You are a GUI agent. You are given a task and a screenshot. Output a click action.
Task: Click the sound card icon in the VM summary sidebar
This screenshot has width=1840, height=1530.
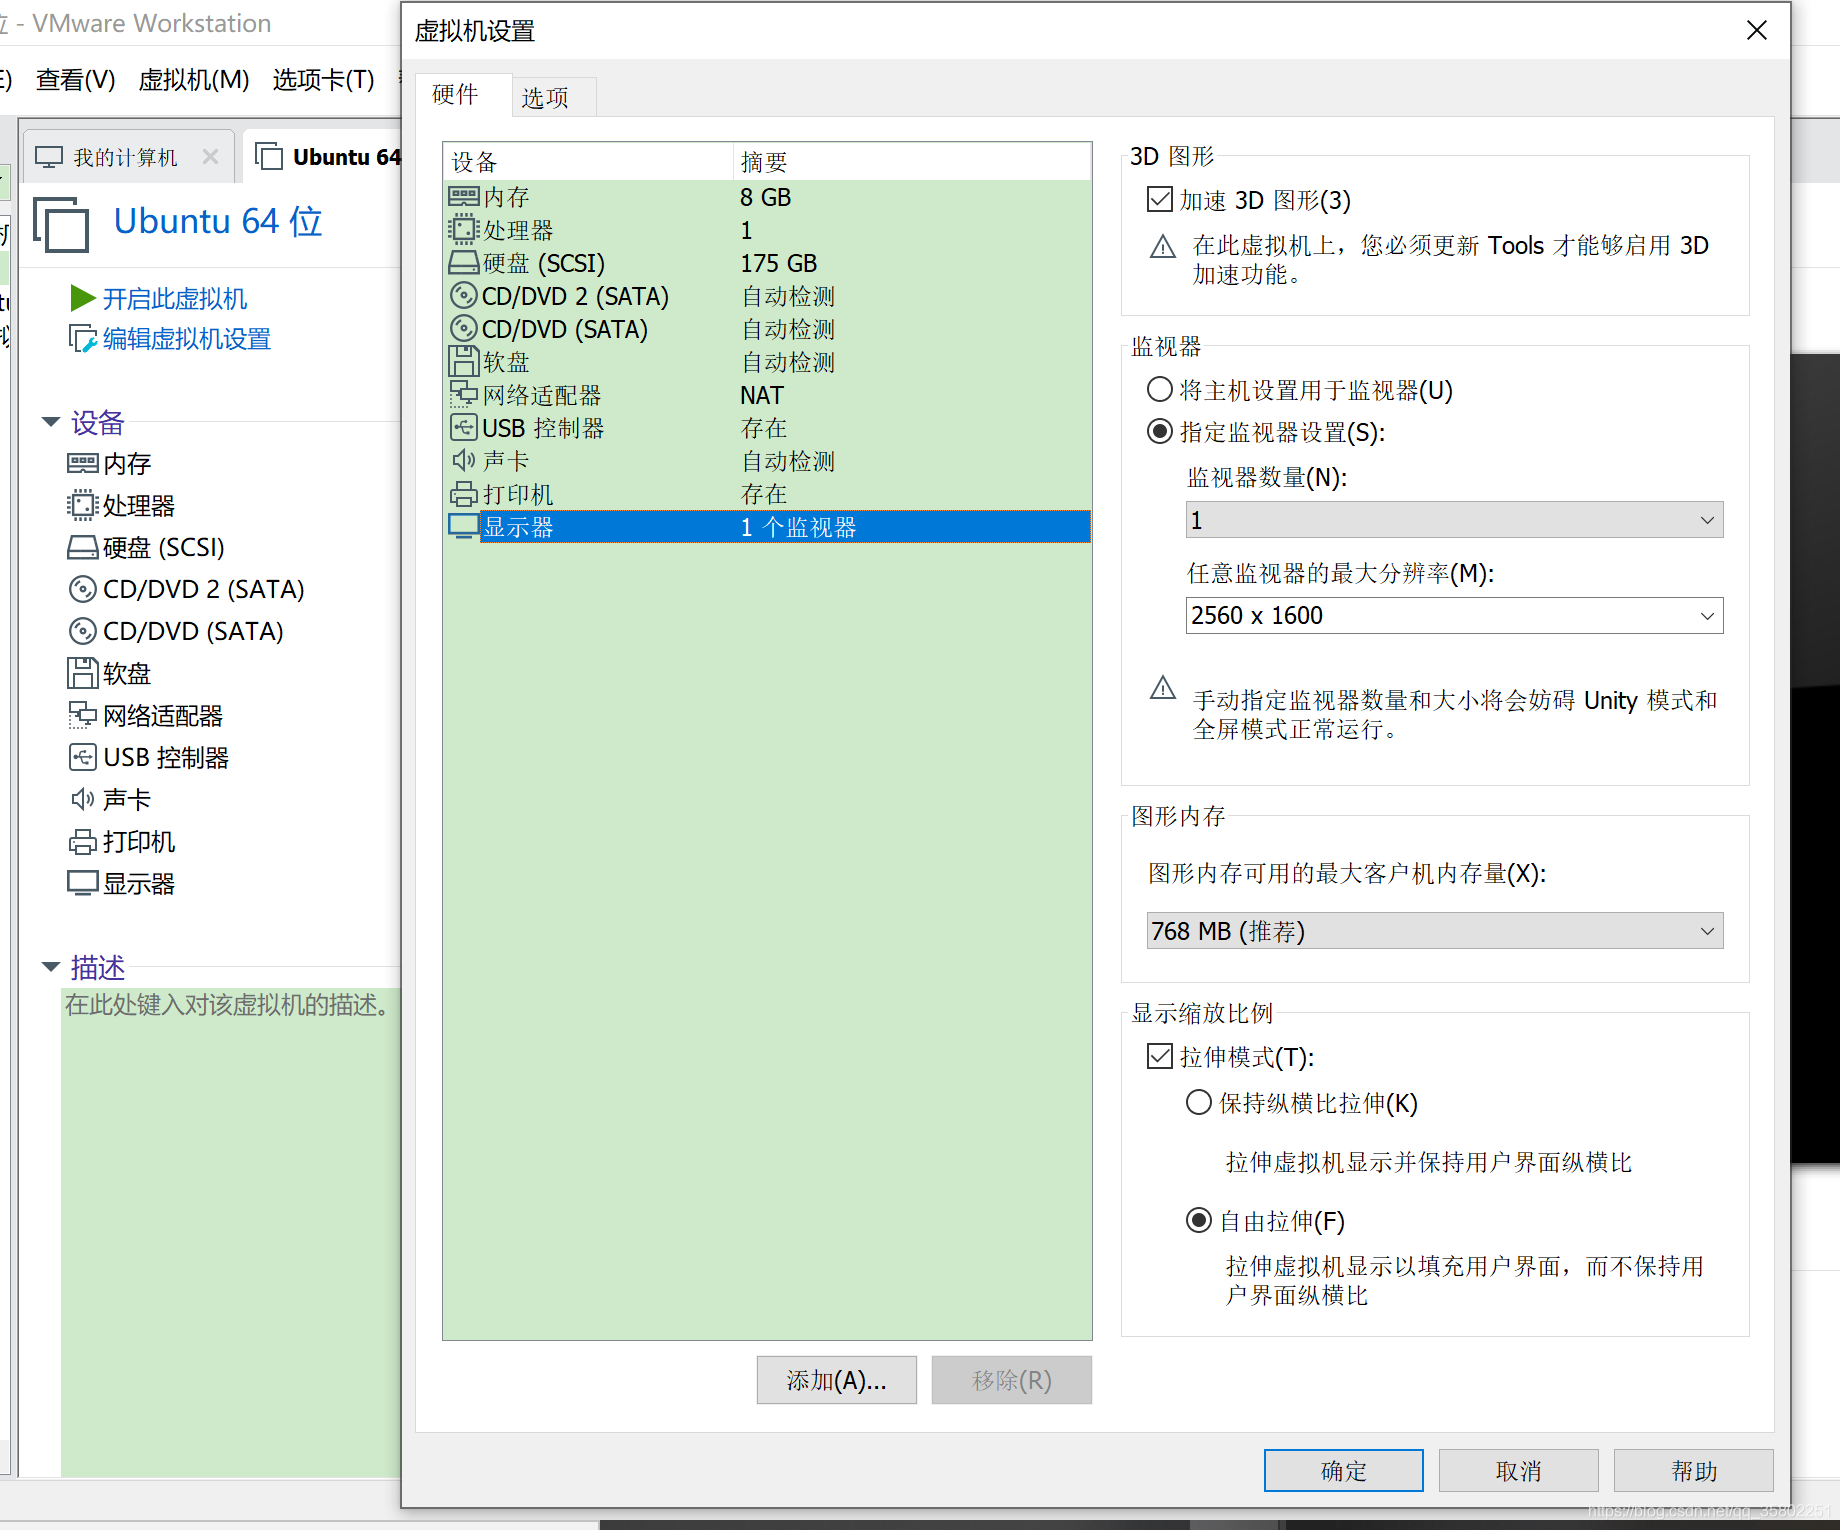tap(82, 799)
